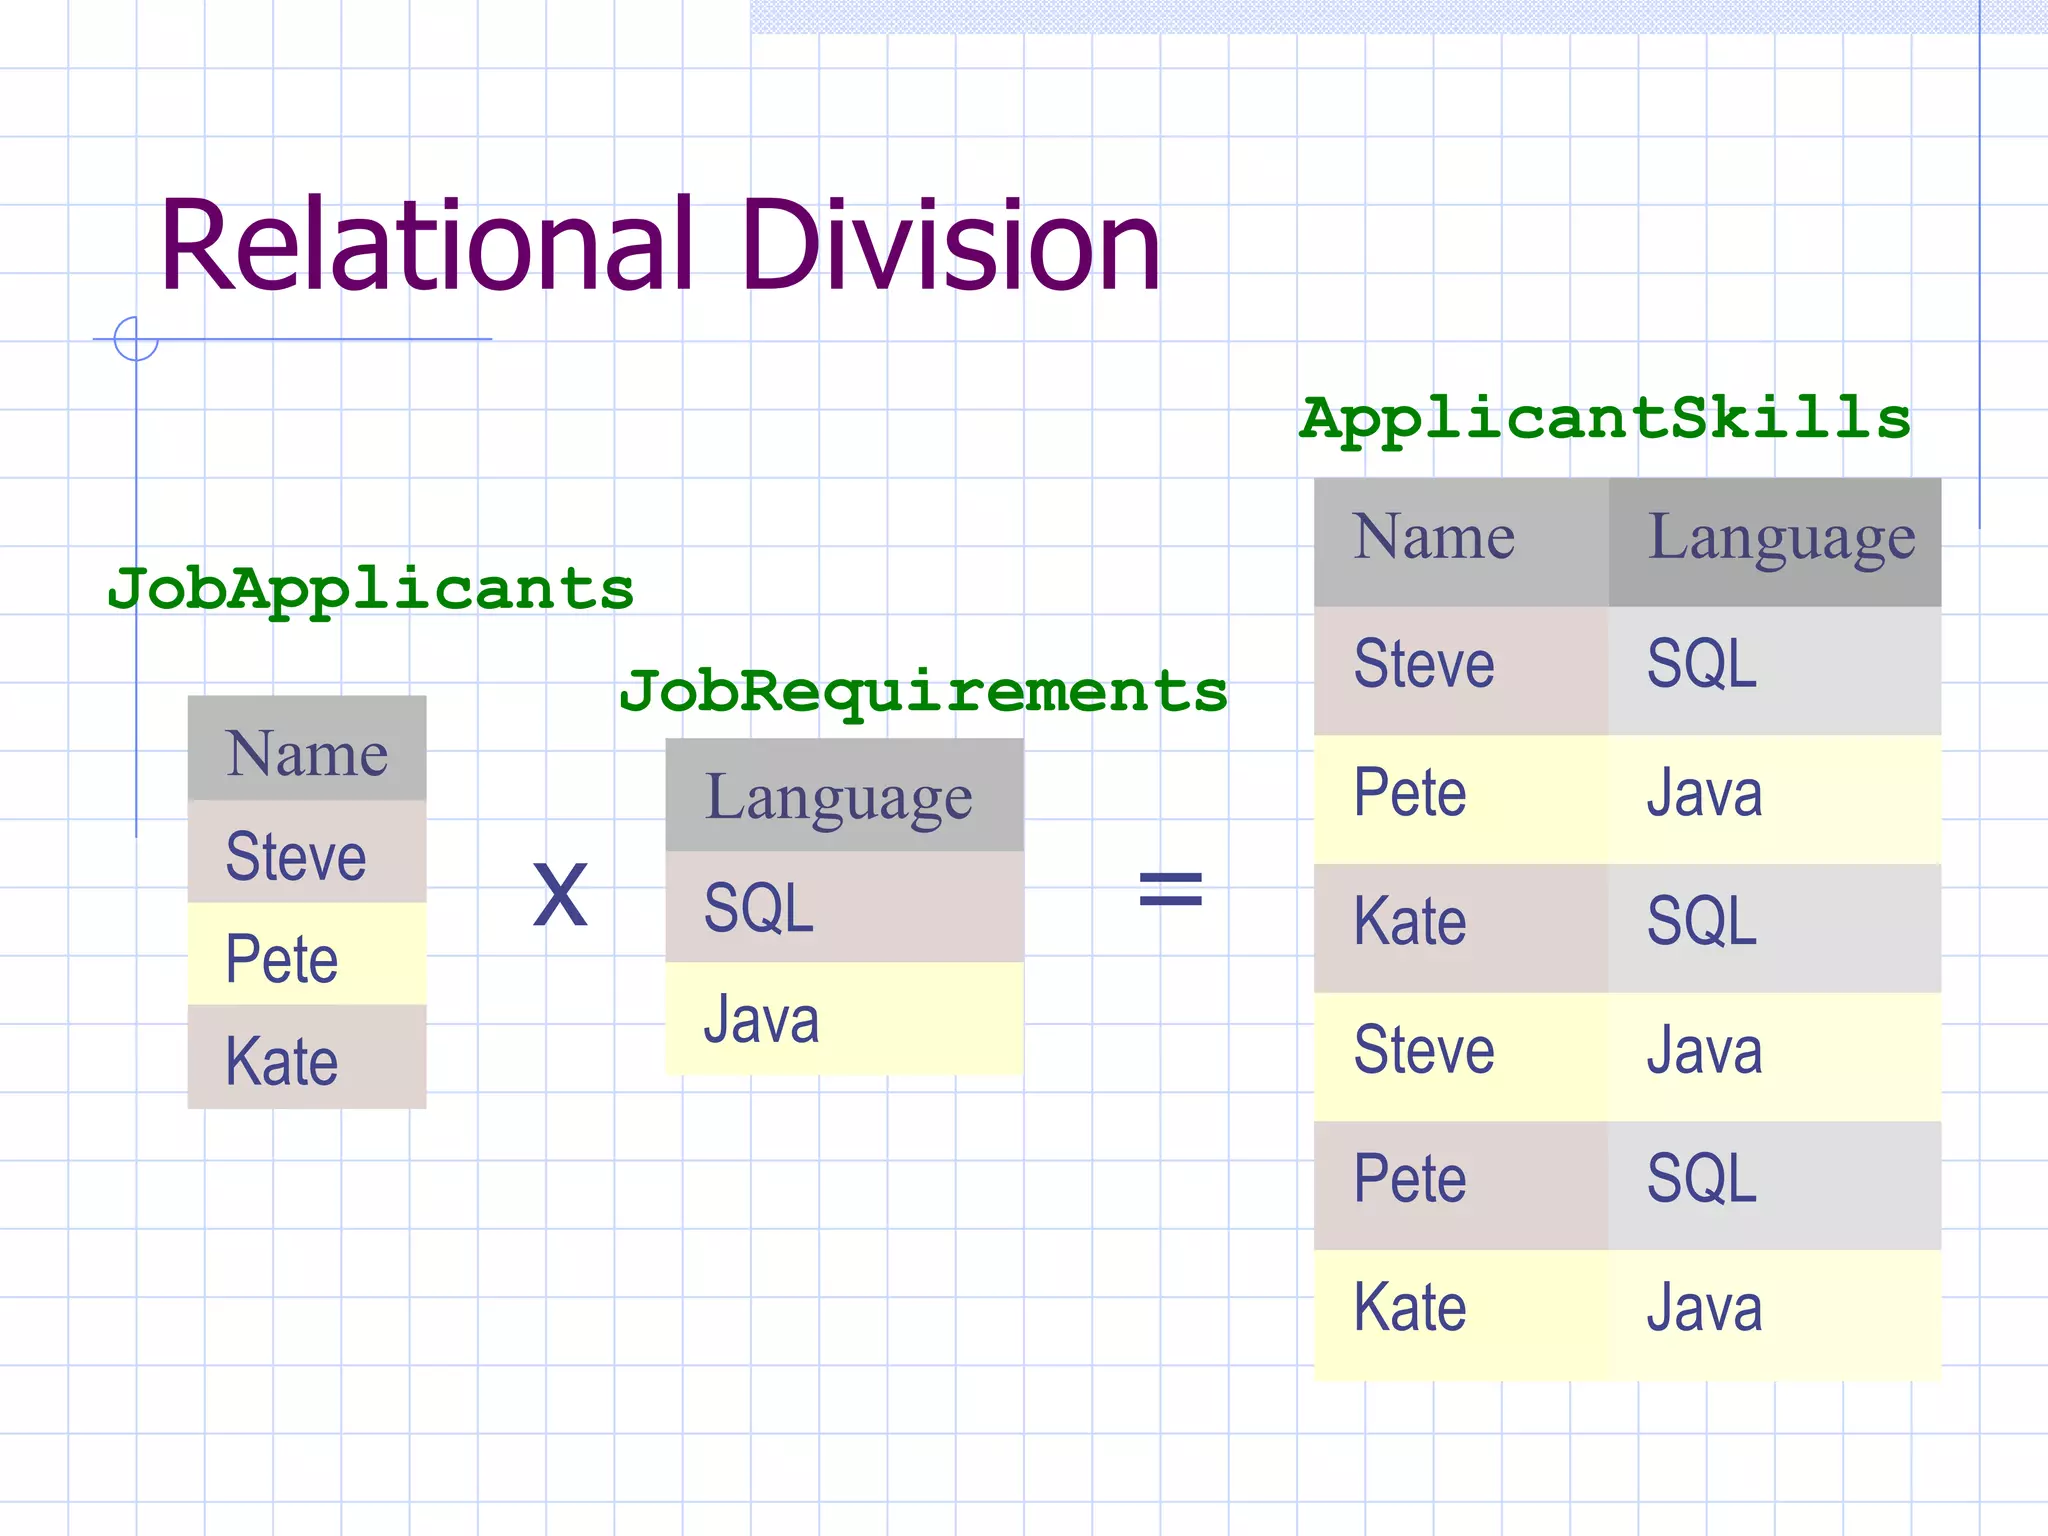Click the Kate cell in JobApplicants table

(307, 1057)
